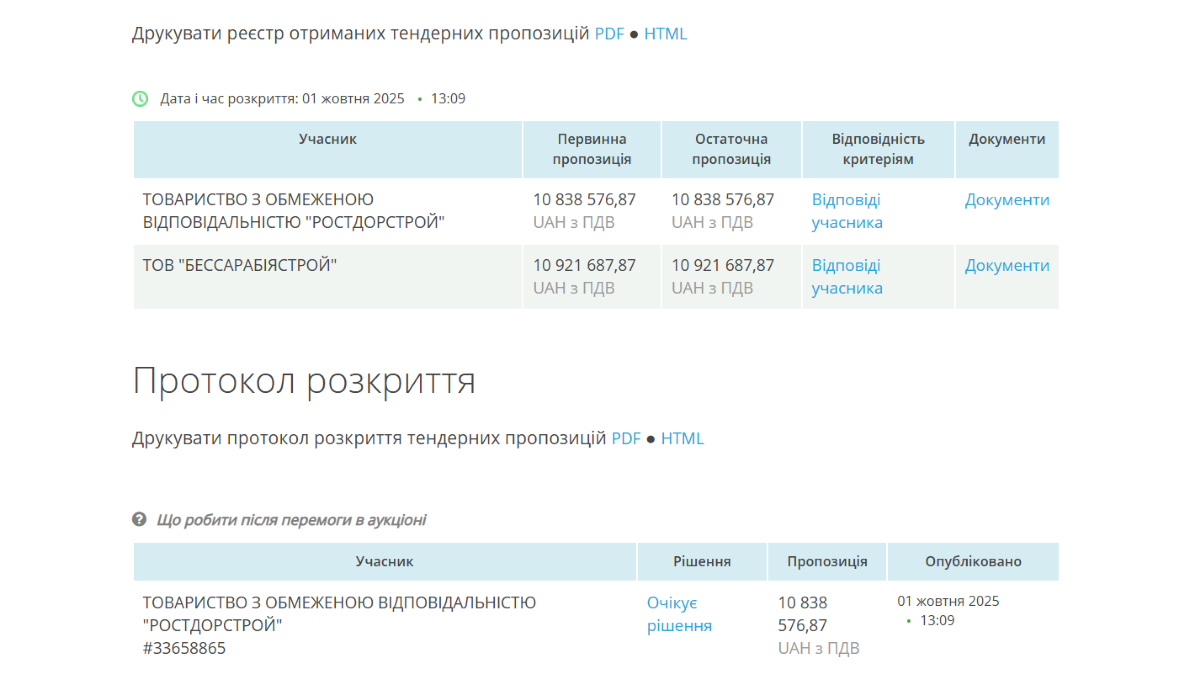Download the disclosure protocol as PDF
This screenshot has width=1203, height=675.
(x=626, y=438)
